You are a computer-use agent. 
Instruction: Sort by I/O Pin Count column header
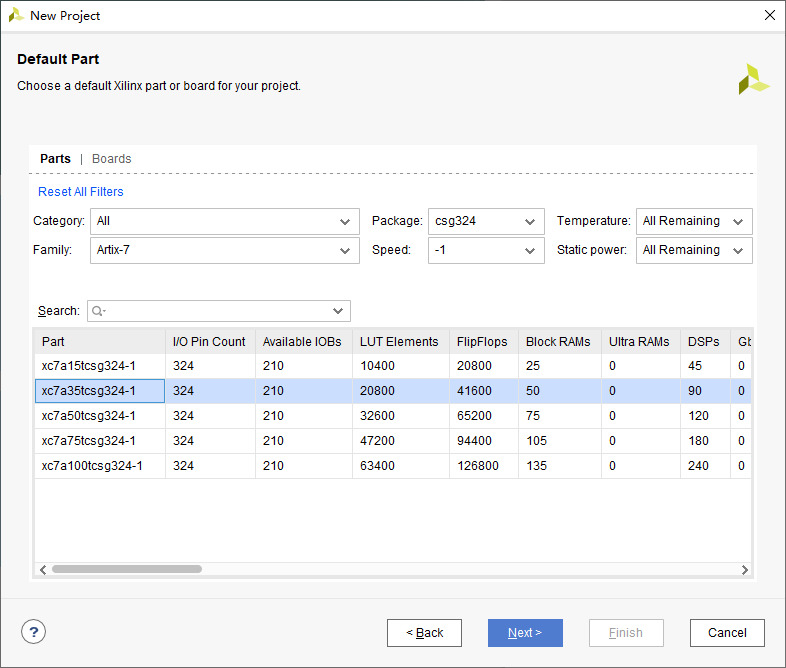(210, 342)
